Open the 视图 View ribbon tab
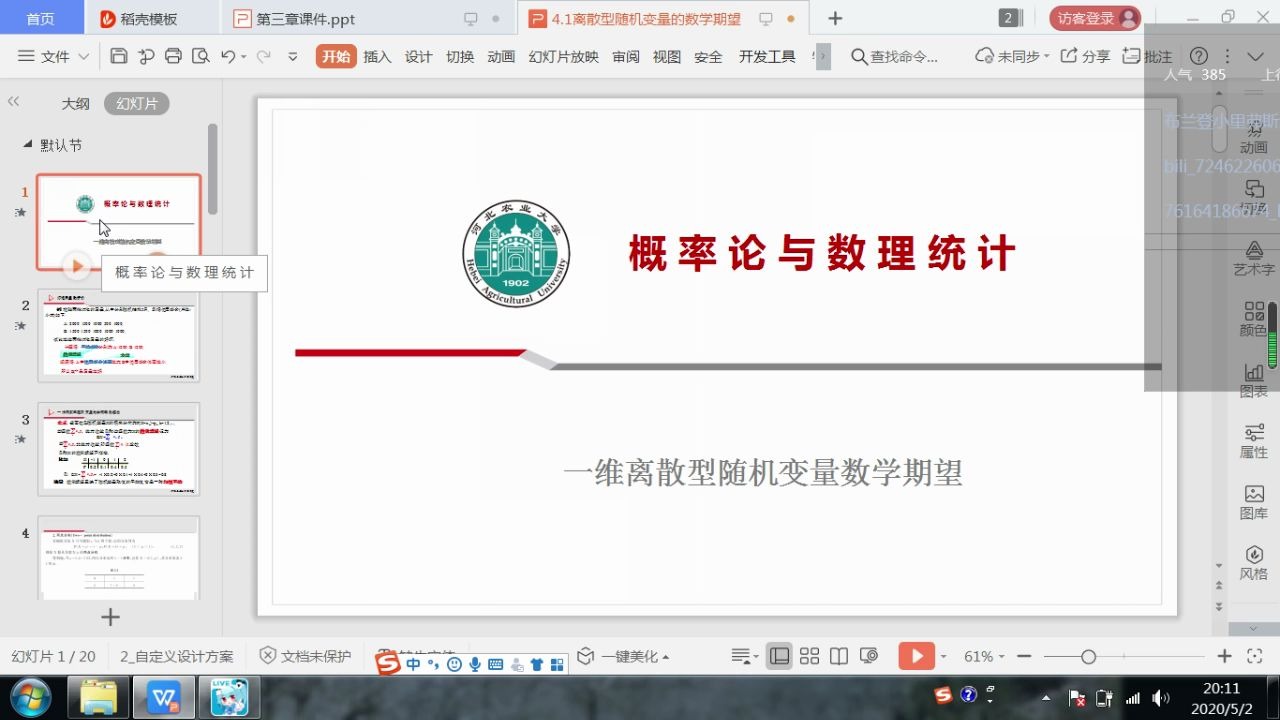Screen dimensions: 1280x720 pos(667,57)
